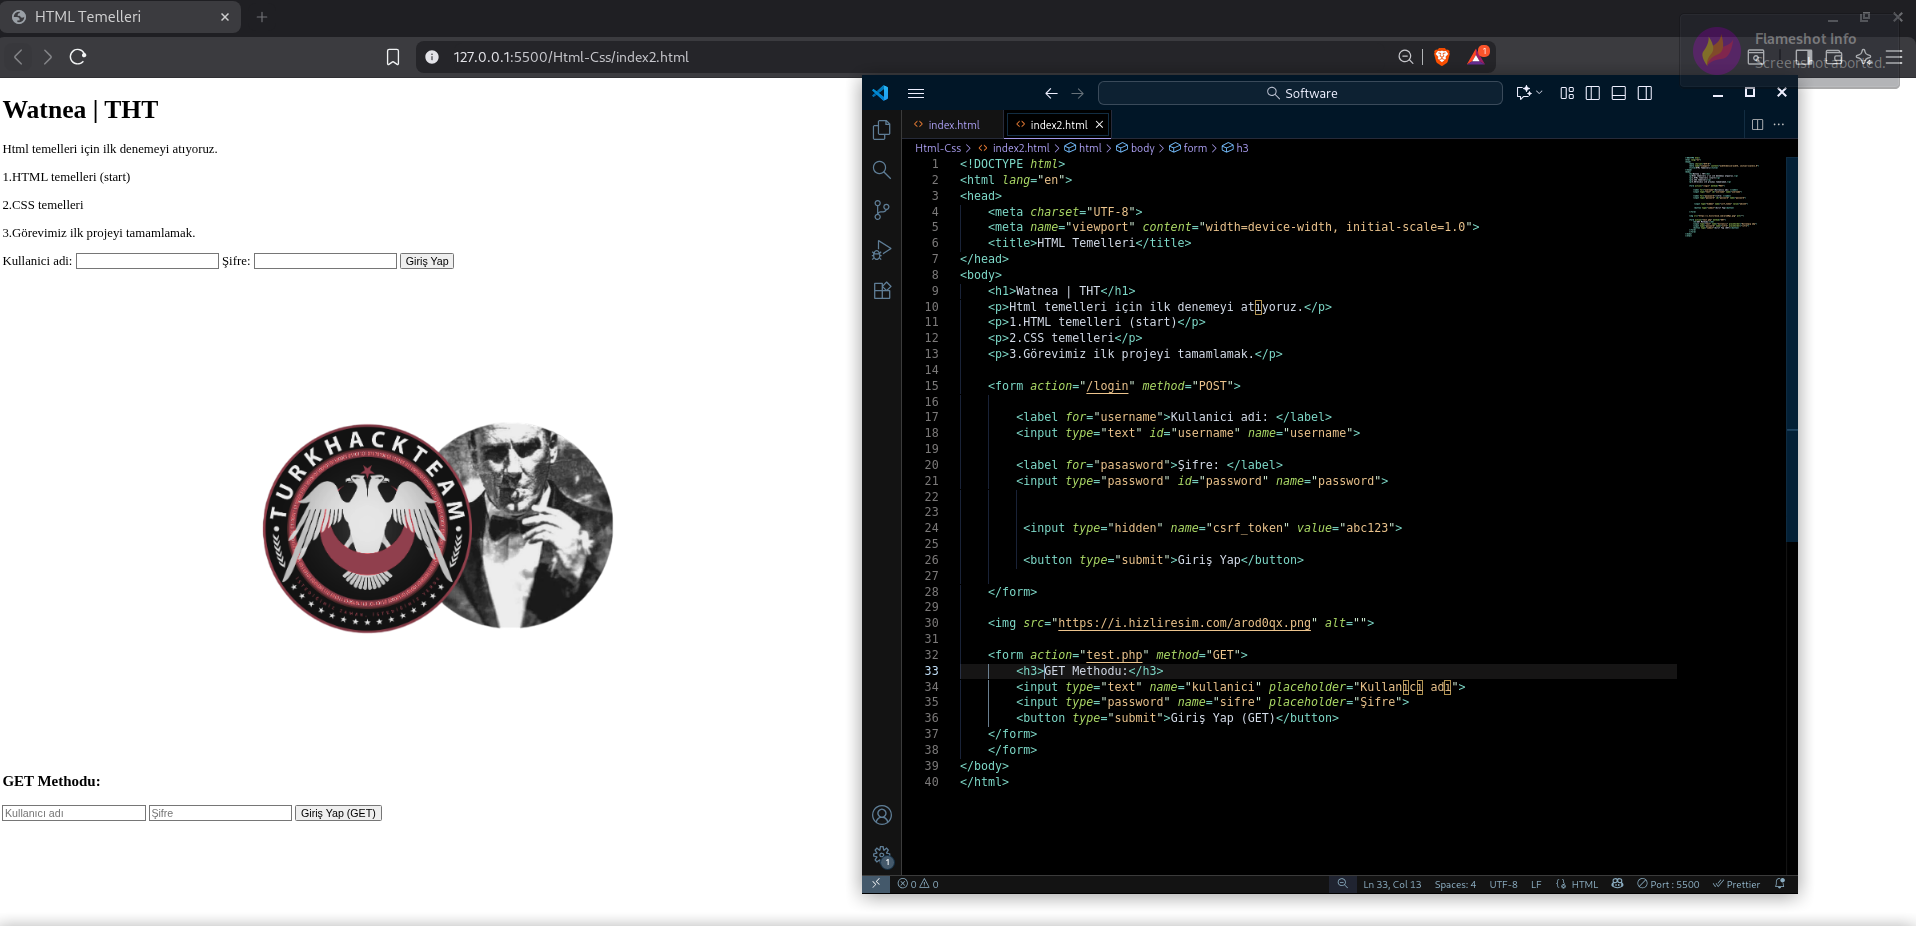Click the index2.html file breadcrumb
Viewport: 1916px width, 926px height.
[x=1013, y=148]
